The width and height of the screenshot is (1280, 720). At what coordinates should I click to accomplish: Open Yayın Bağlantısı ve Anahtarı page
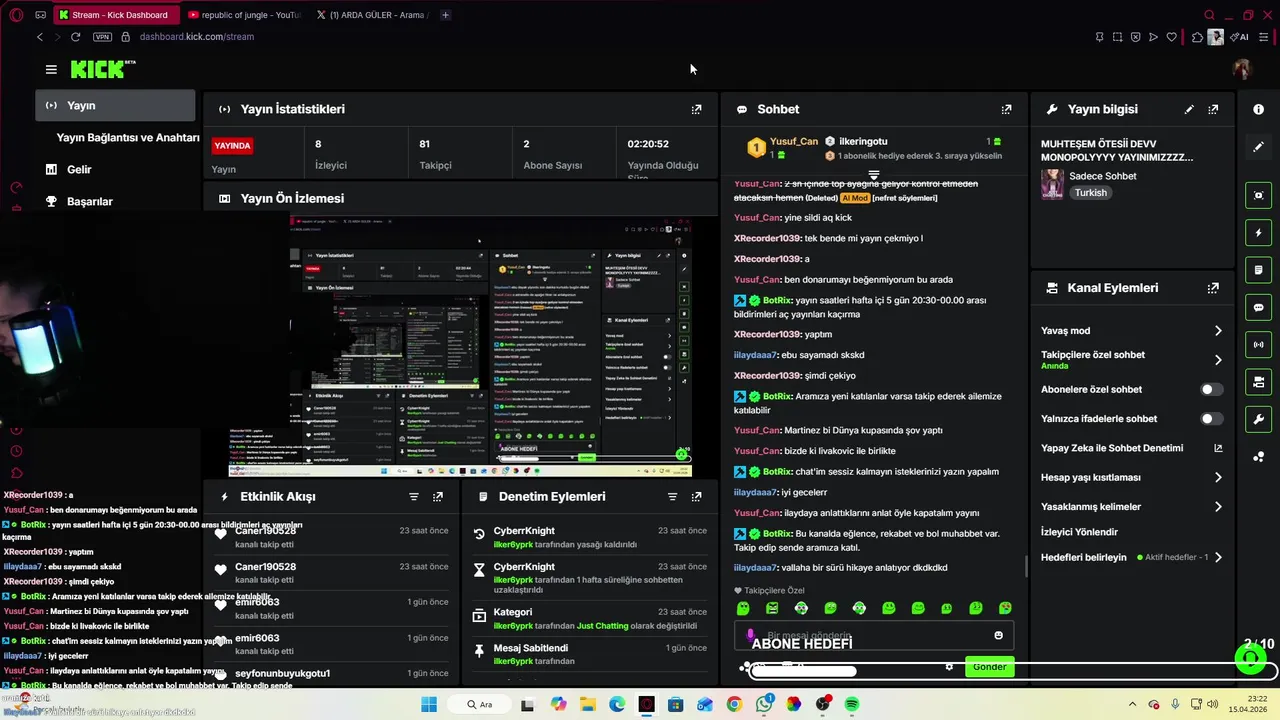tap(128, 138)
